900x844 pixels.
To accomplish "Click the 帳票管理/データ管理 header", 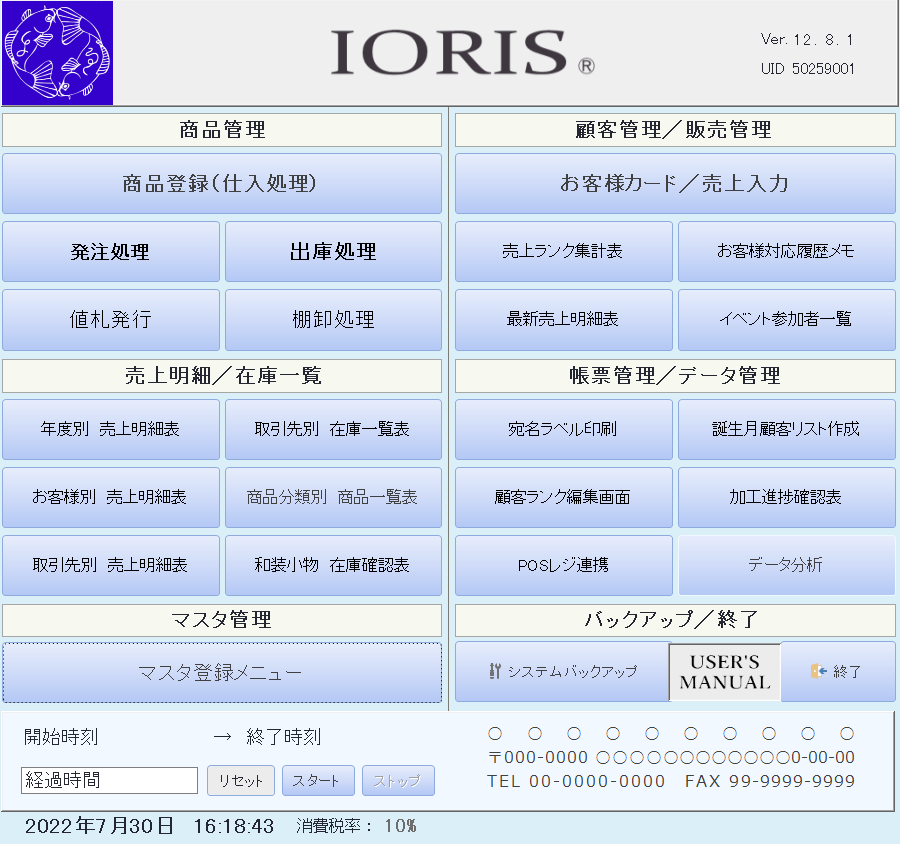I will [675, 376].
